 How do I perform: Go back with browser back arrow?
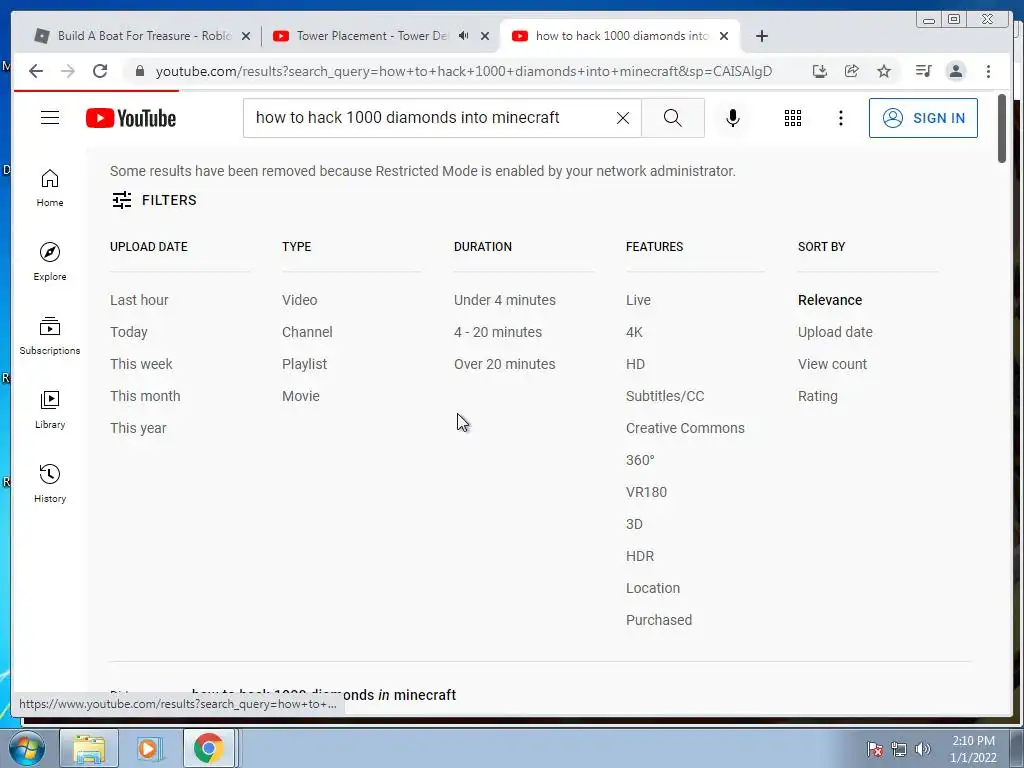36,71
